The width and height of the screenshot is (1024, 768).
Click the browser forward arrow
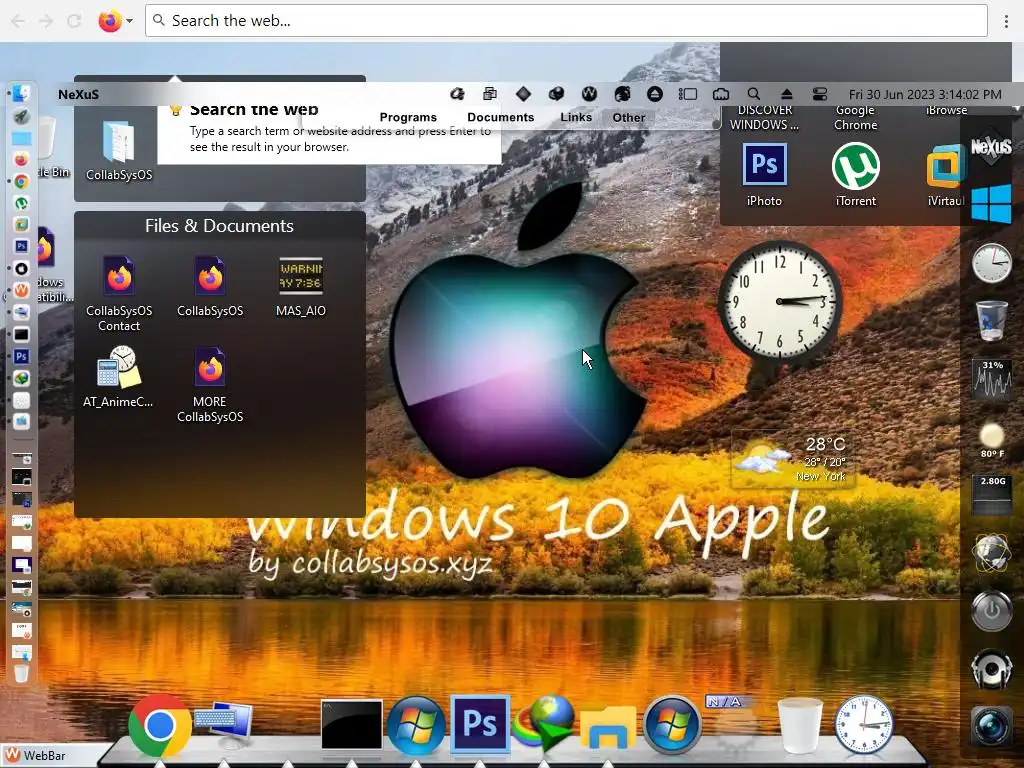pos(46,21)
